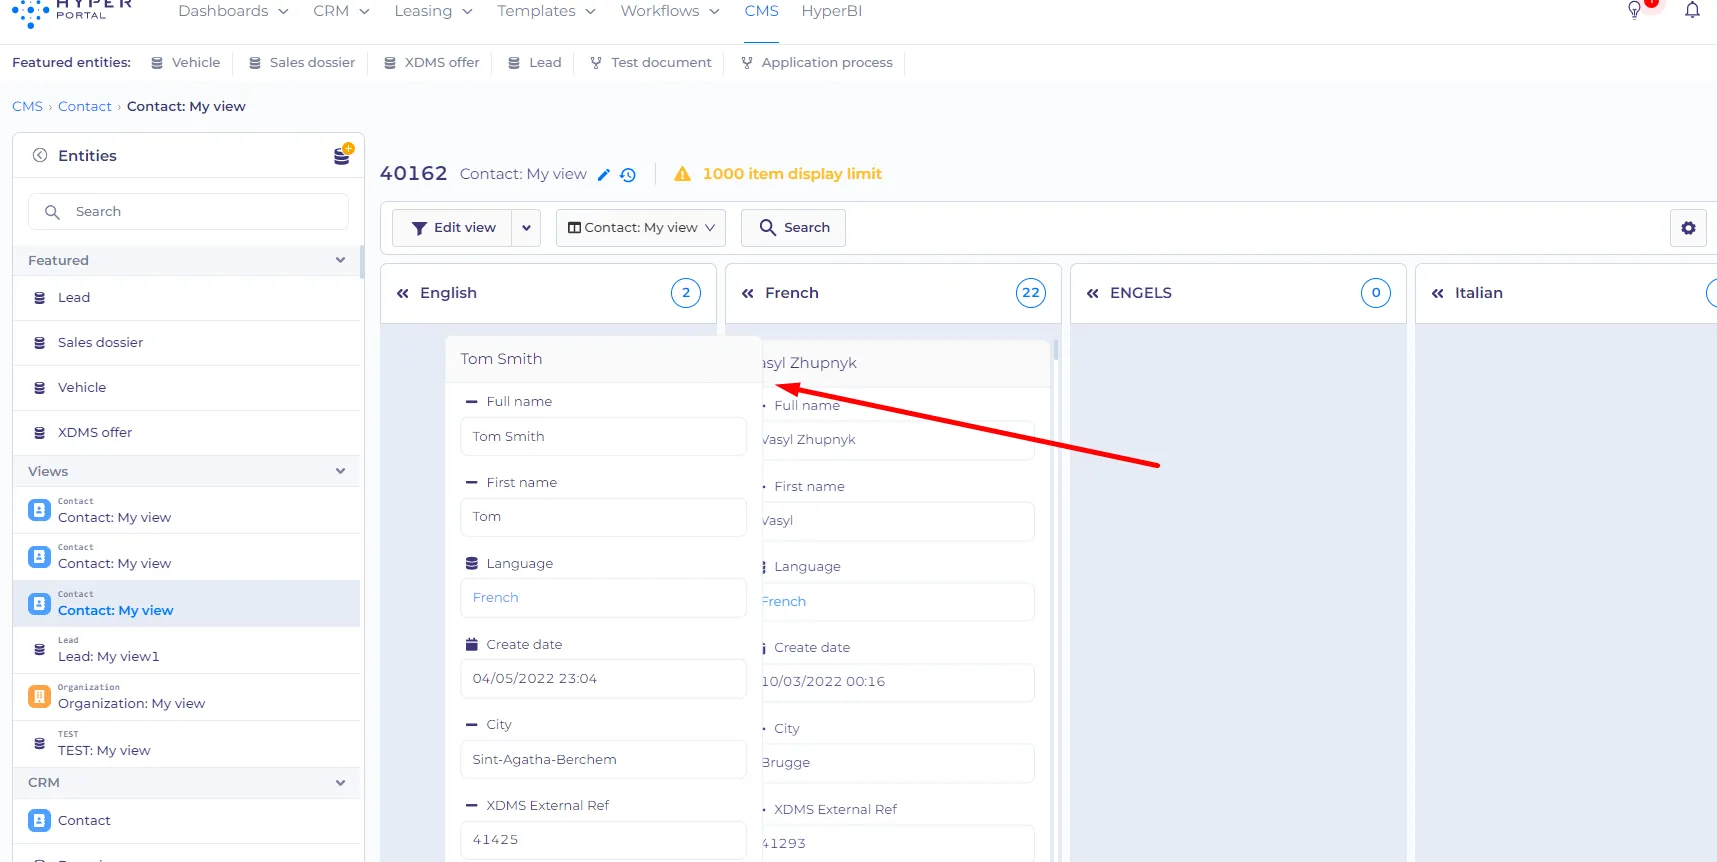Open the XDMS offer item in sidebar
Viewport: 1717px width, 862px height.
[x=187, y=433]
